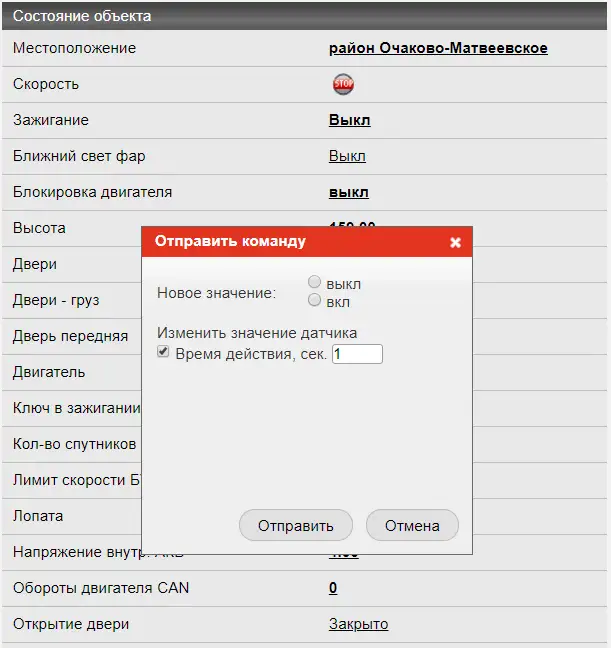Screen dimensions: 611x648
Task: Click the Обороты двигателя CAN value 0
Action: (x=333, y=588)
